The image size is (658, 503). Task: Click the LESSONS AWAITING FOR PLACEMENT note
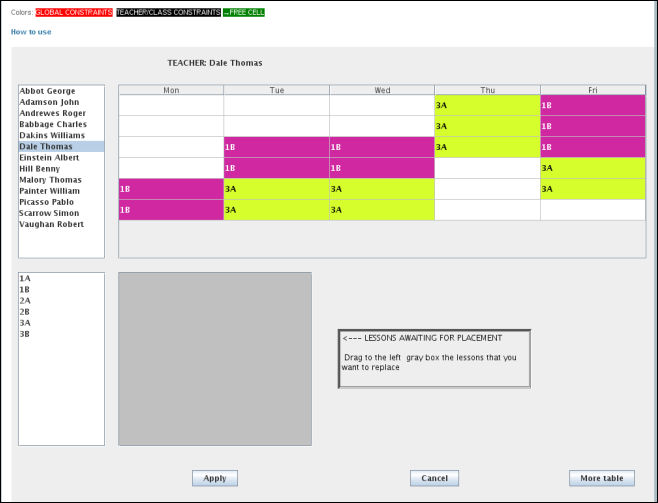pos(434,359)
